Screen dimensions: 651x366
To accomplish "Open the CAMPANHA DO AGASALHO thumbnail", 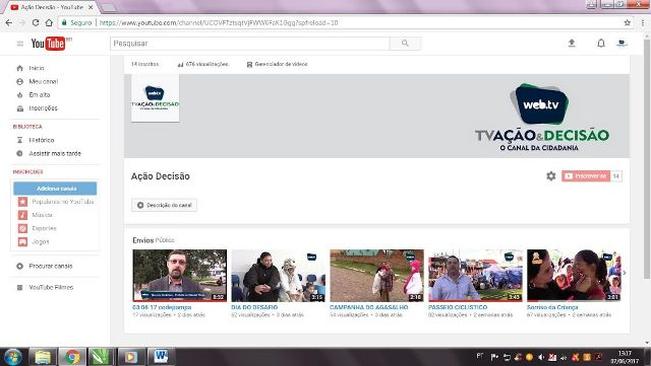I will click(377, 275).
